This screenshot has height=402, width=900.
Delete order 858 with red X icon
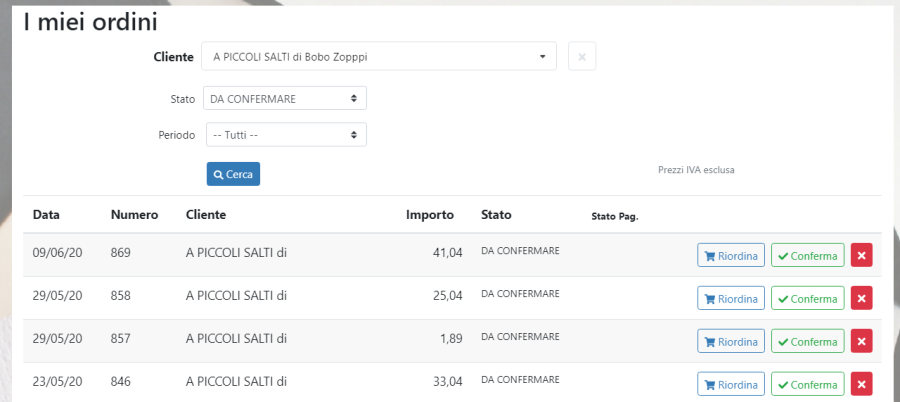(x=861, y=299)
